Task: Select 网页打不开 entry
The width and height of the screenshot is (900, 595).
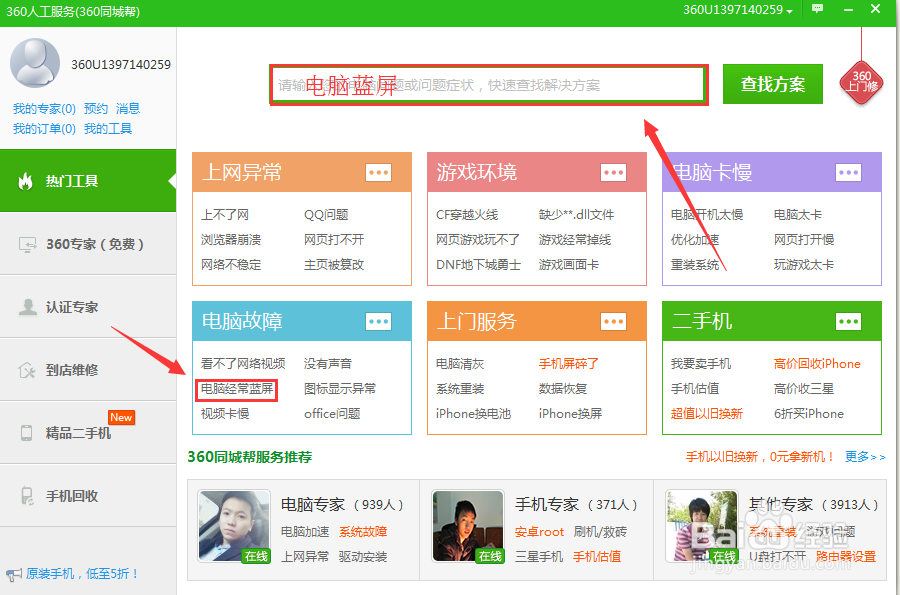Action: [334, 239]
